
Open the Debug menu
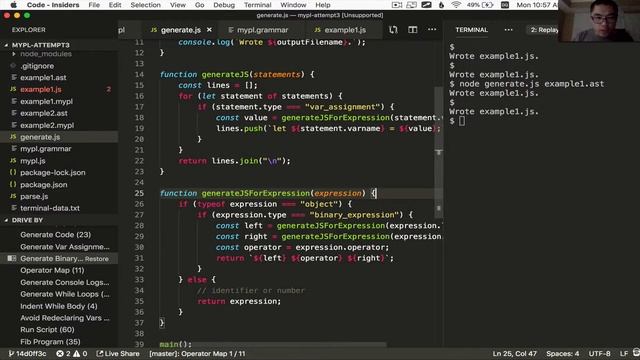coord(224,5)
